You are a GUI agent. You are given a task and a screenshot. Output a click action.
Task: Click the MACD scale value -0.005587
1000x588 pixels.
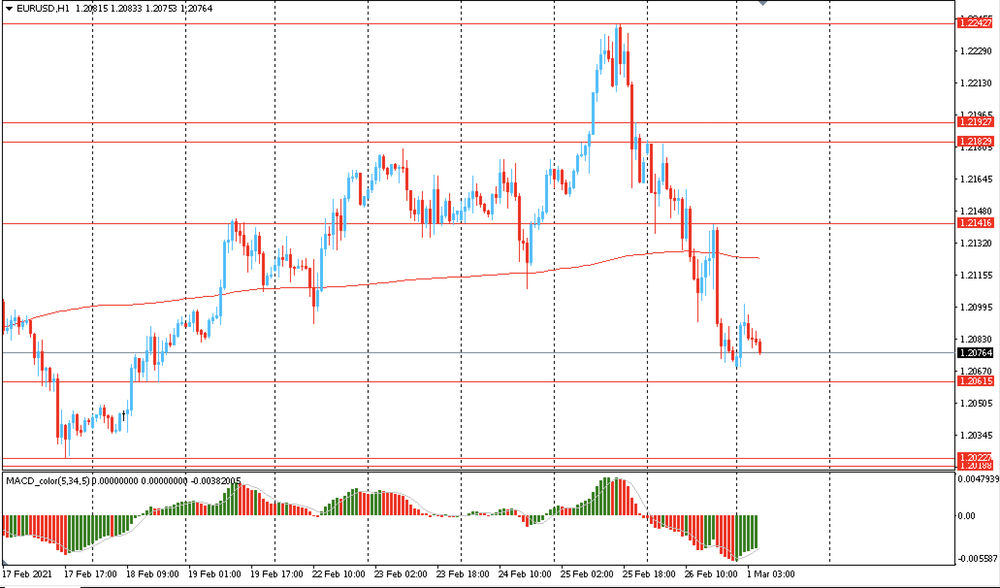click(978, 559)
